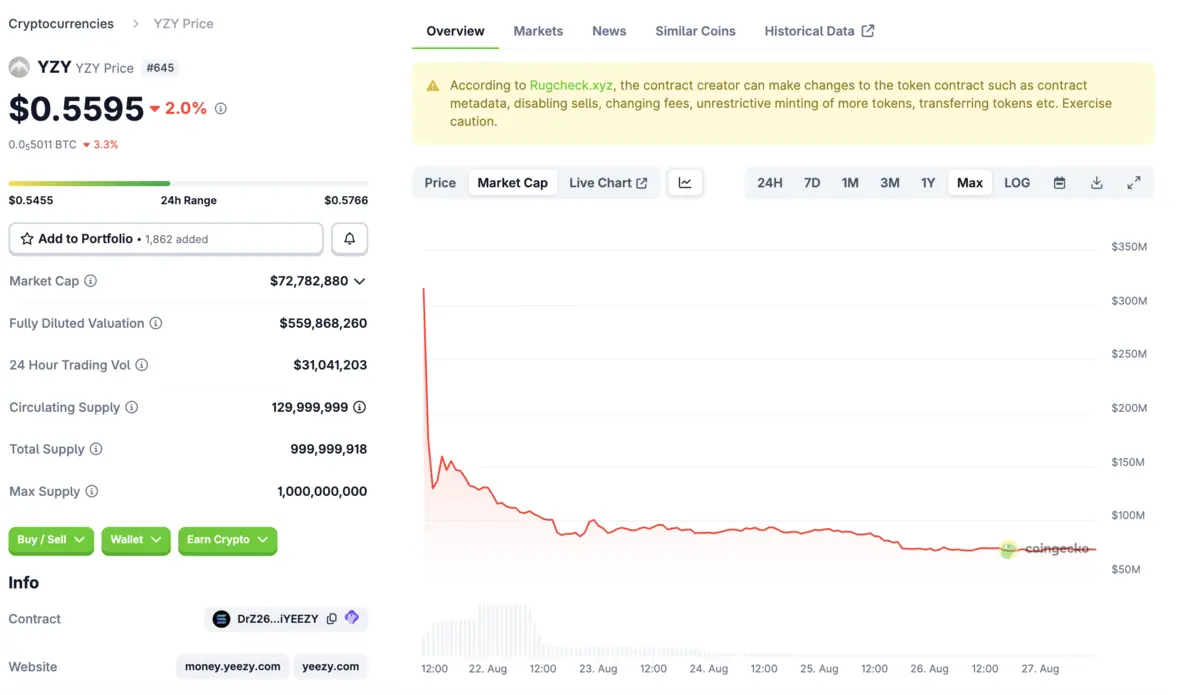Open the Rugcheck.xyz link
Viewport: 1199px width, 695px height.
tap(571, 86)
